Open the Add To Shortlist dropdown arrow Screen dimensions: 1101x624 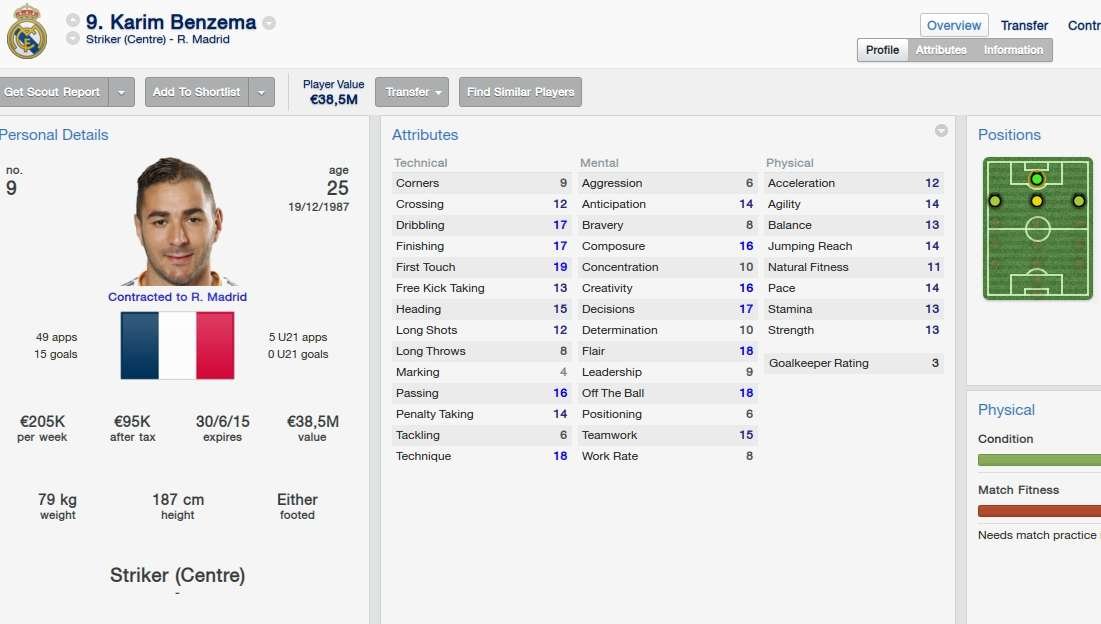[261, 92]
